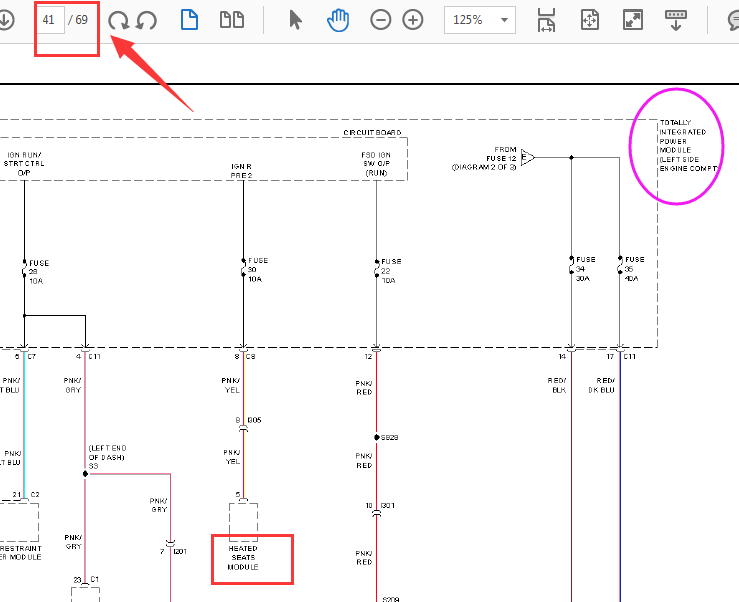Switch to single page view
Image resolution: width=739 pixels, height=602 pixels.
coord(189,20)
